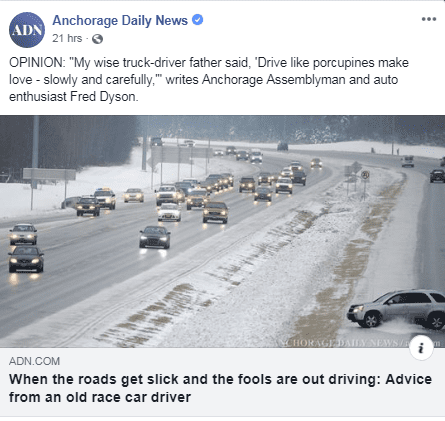The width and height of the screenshot is (445, 421).
Task: Click the black sedan with headlights leading traffic
Action: point(155,237)
